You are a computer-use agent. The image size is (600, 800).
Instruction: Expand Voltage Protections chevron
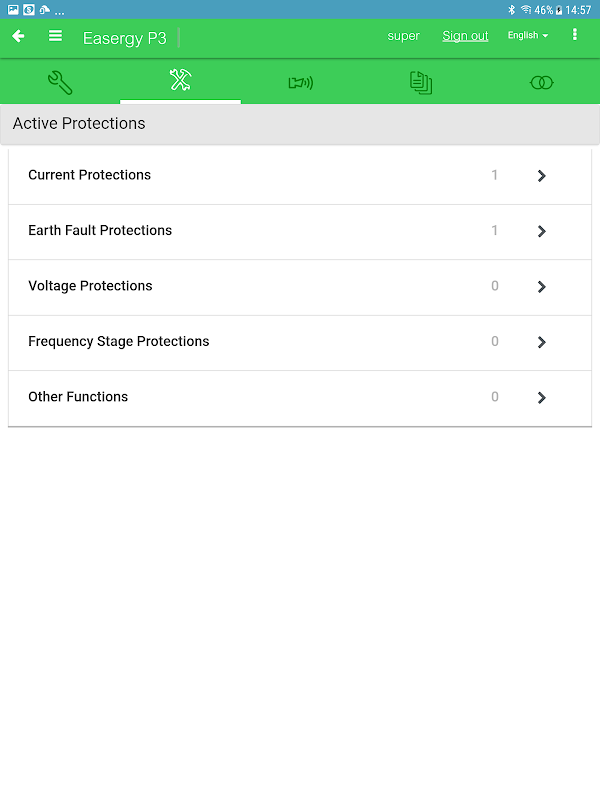point(541,287)
